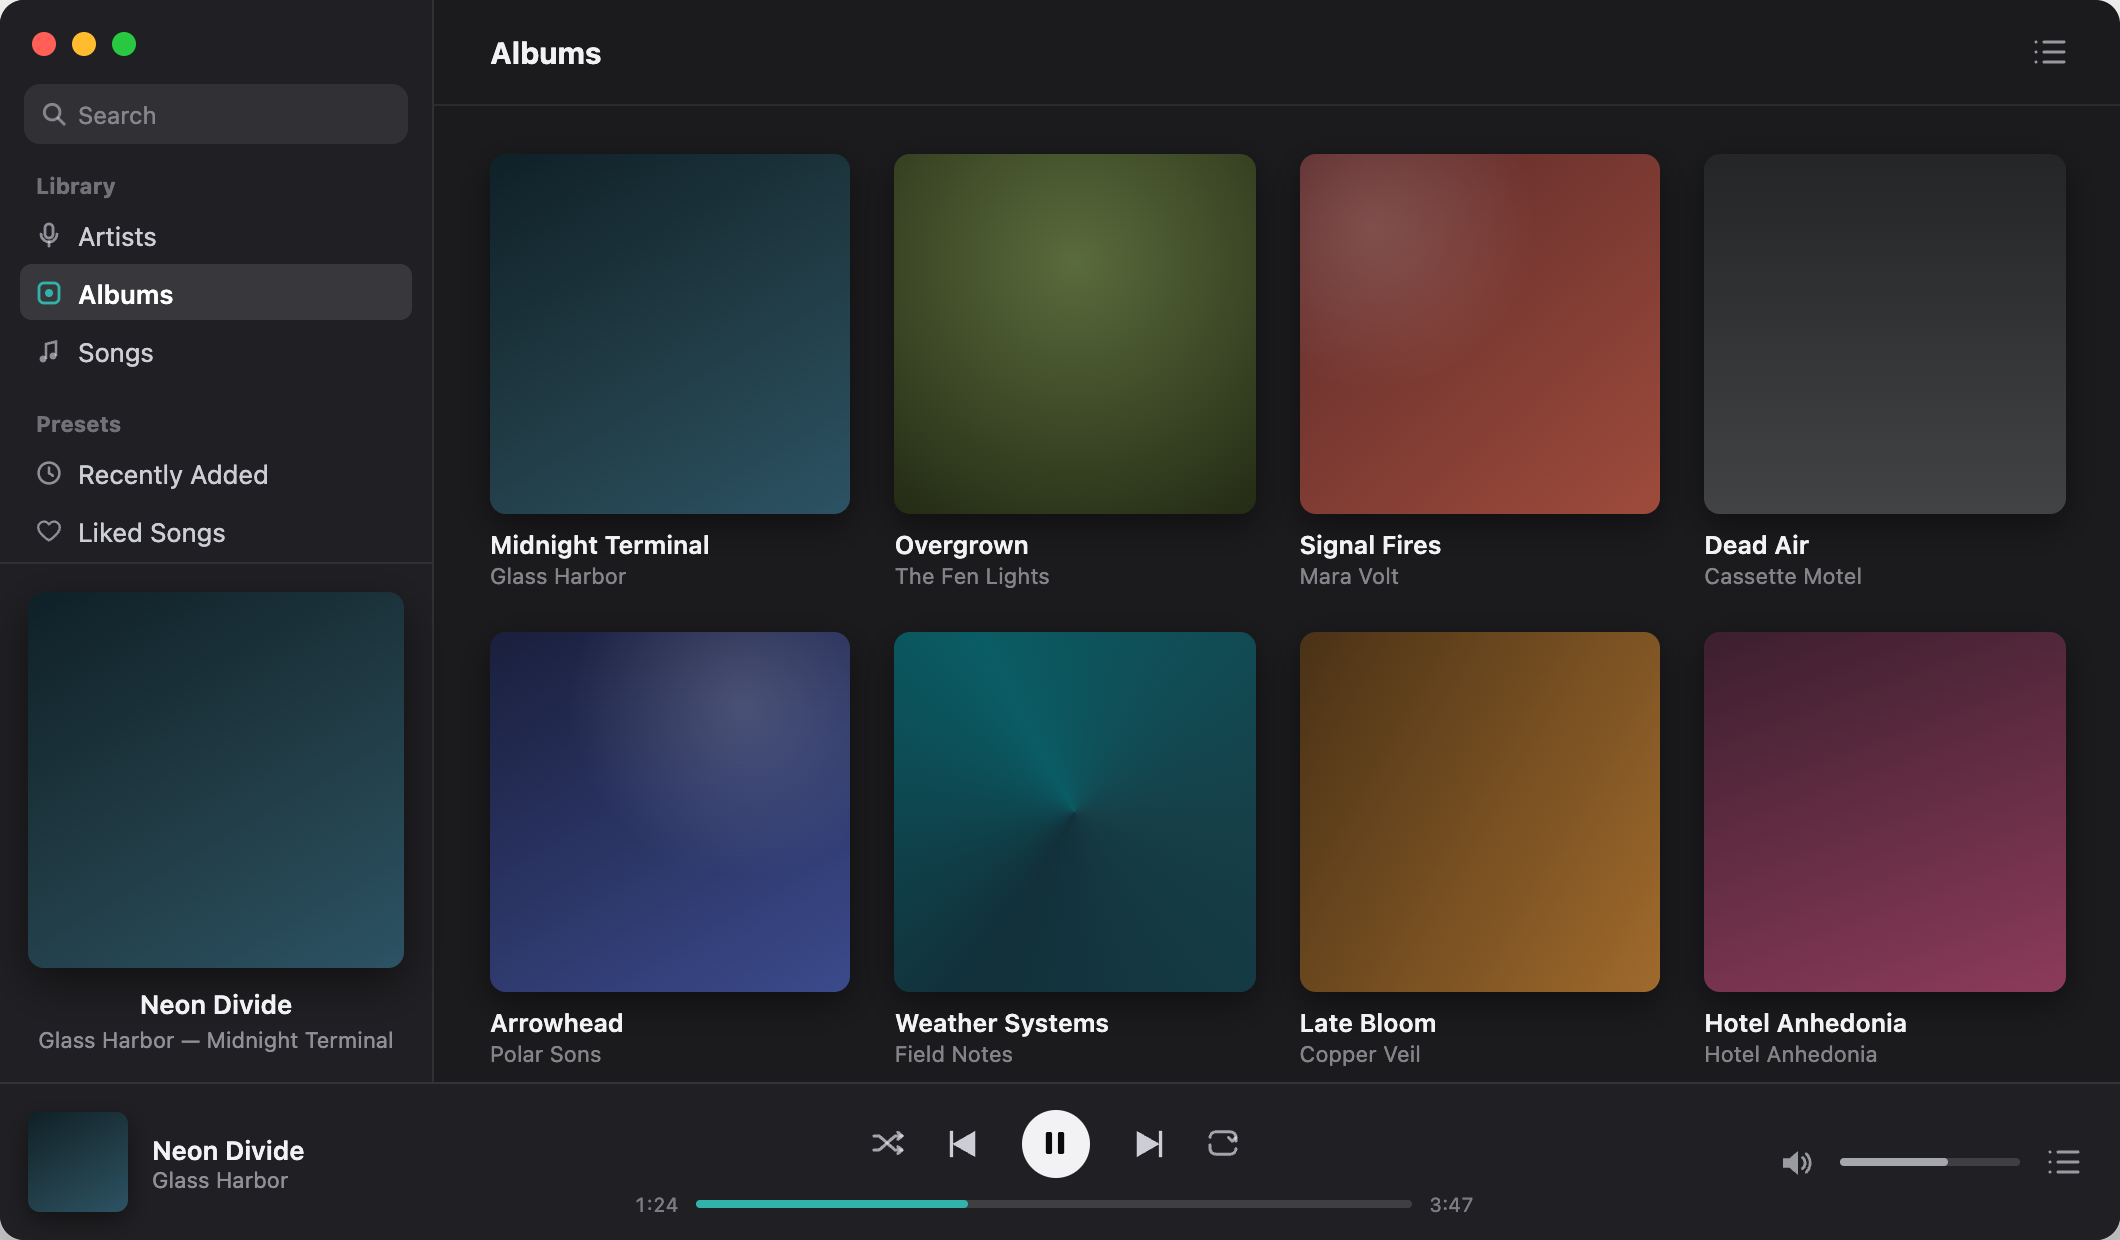Minimize the window with yellow button
The height and width of the screenshot is (1240, 2120).
click(x=84, y=44)
